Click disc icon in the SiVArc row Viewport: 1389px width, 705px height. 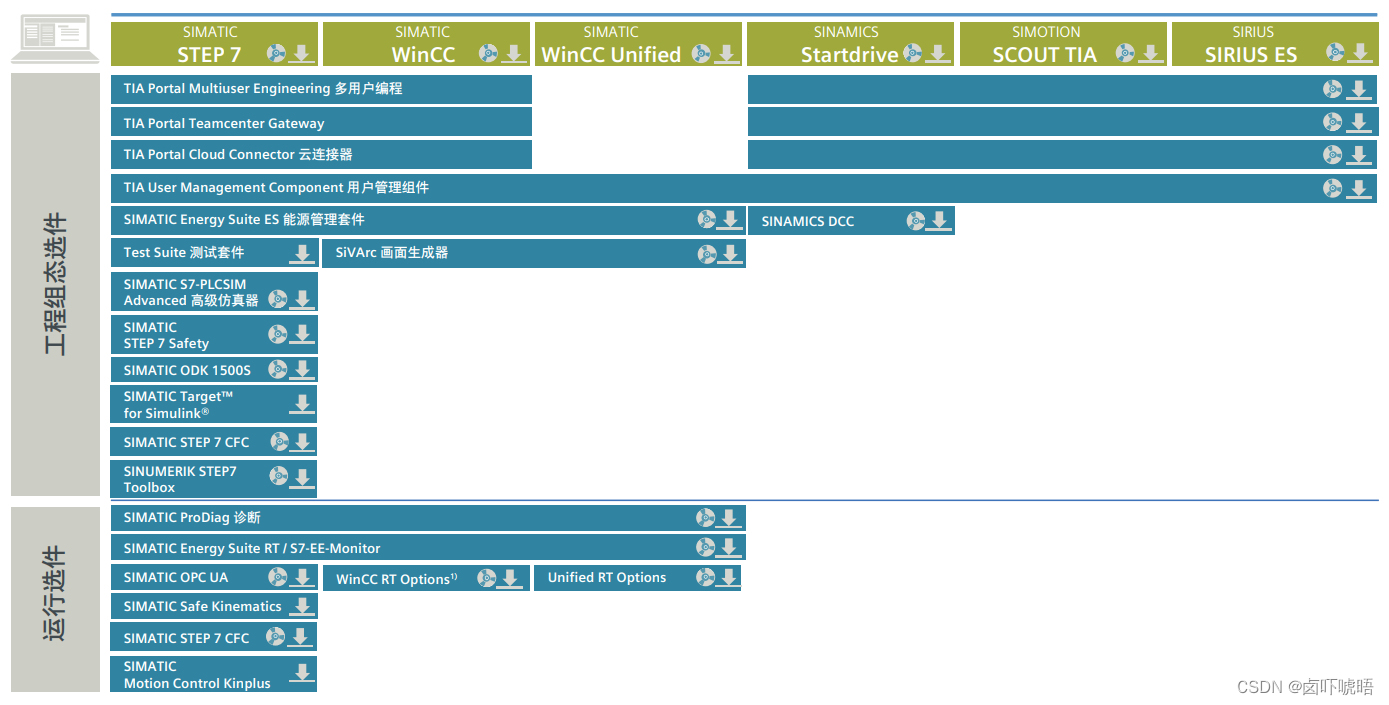[x=707, y=254]
